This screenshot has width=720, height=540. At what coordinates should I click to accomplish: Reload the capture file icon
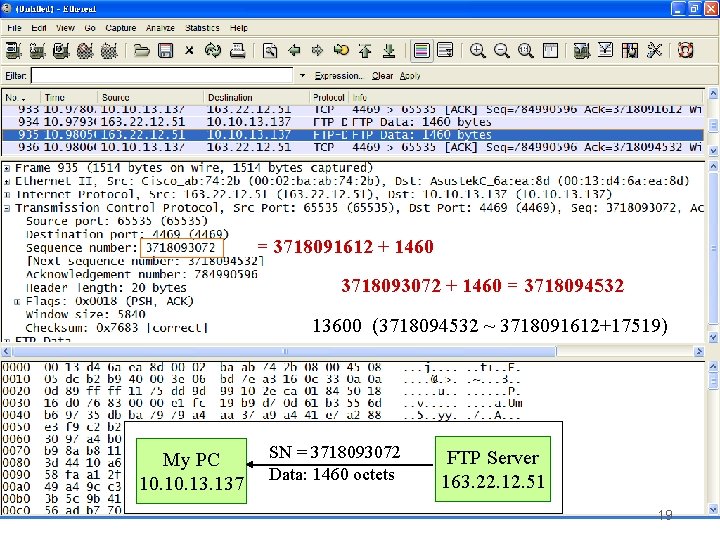(x=213, y=50)
